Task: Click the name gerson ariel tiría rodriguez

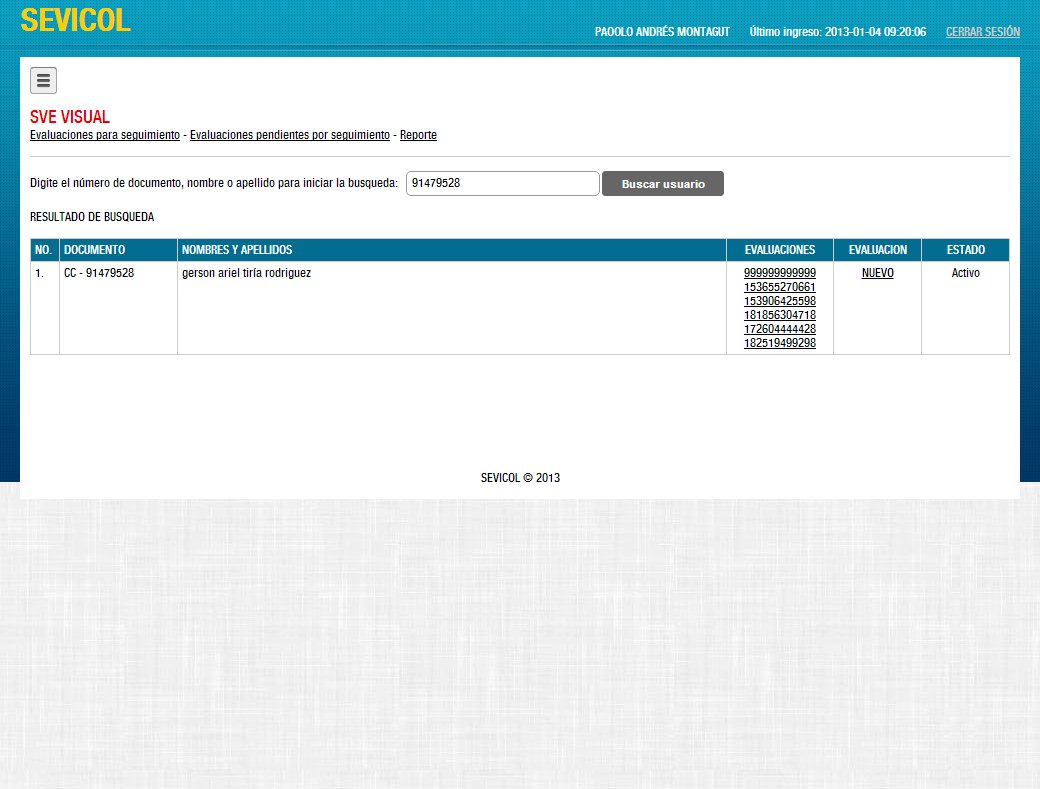Action: [246, 272]
